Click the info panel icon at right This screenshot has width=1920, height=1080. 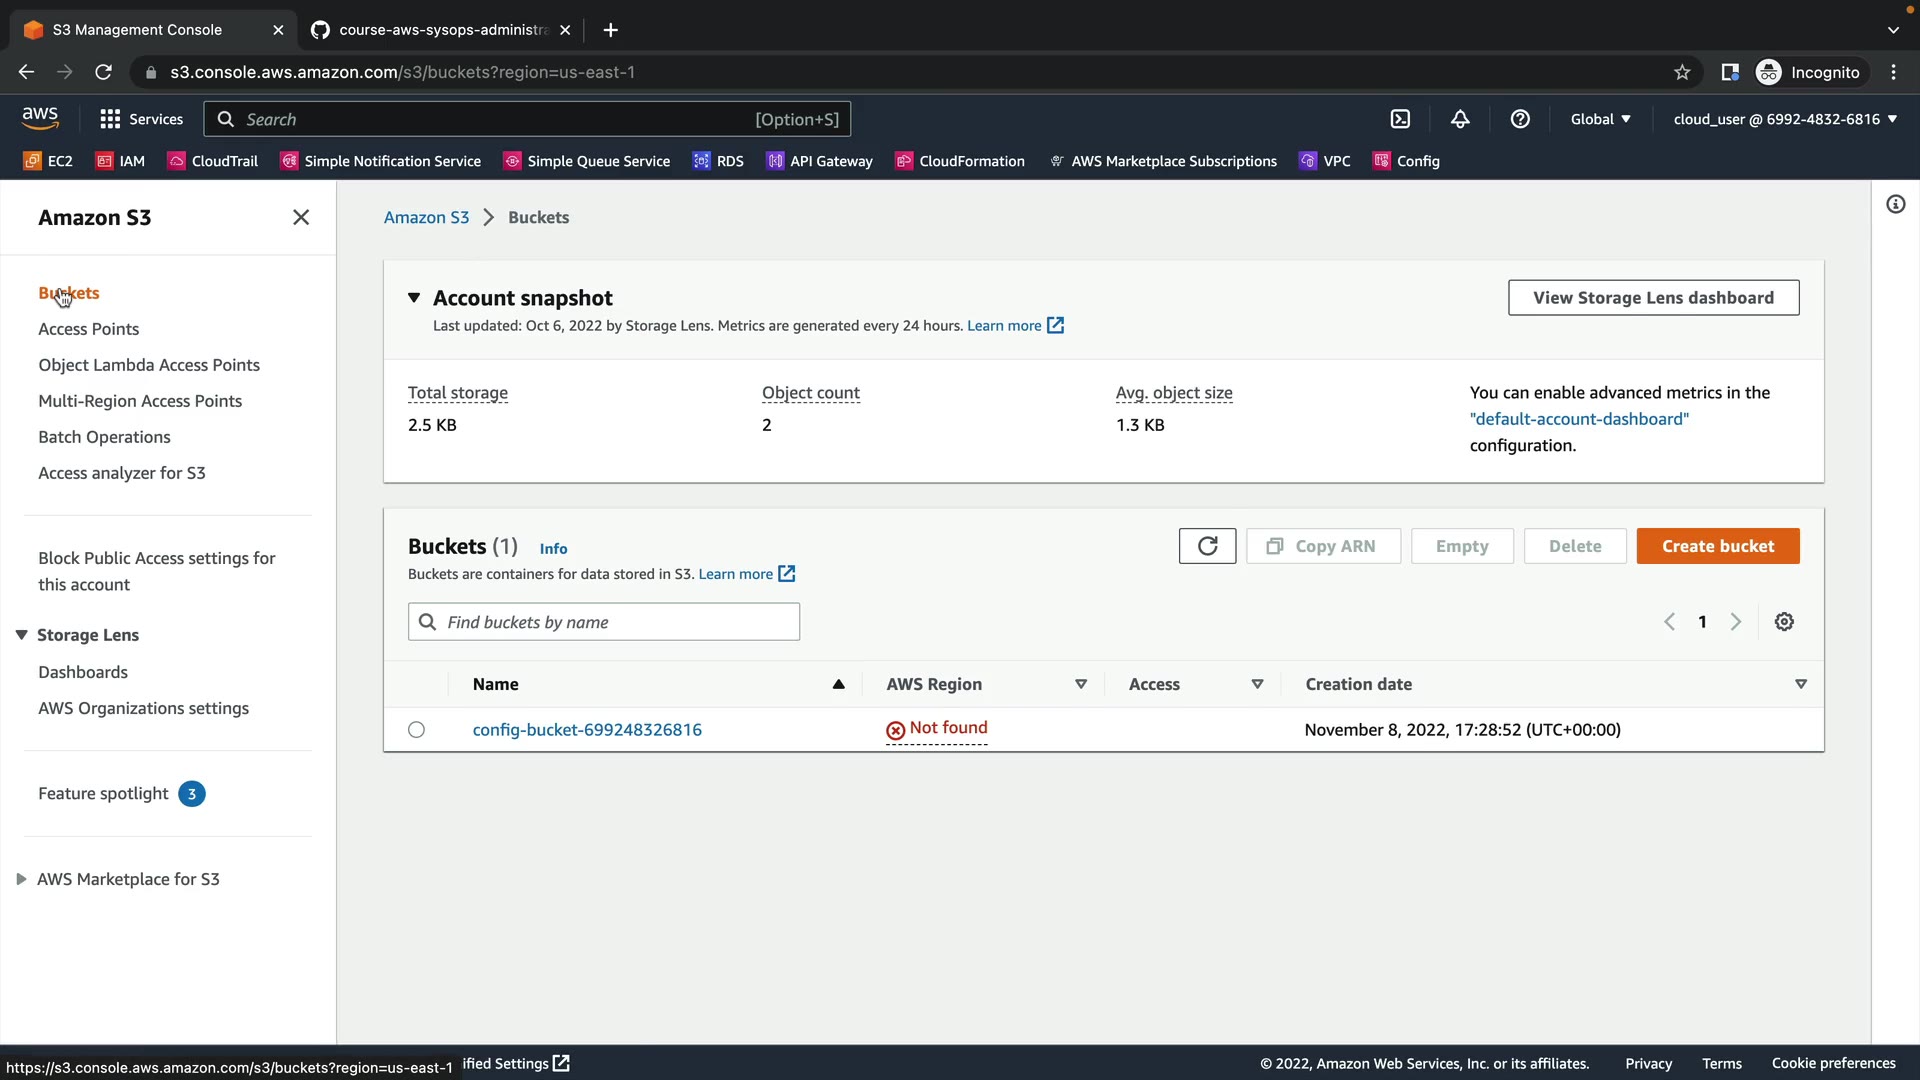tap(1895, 205)
